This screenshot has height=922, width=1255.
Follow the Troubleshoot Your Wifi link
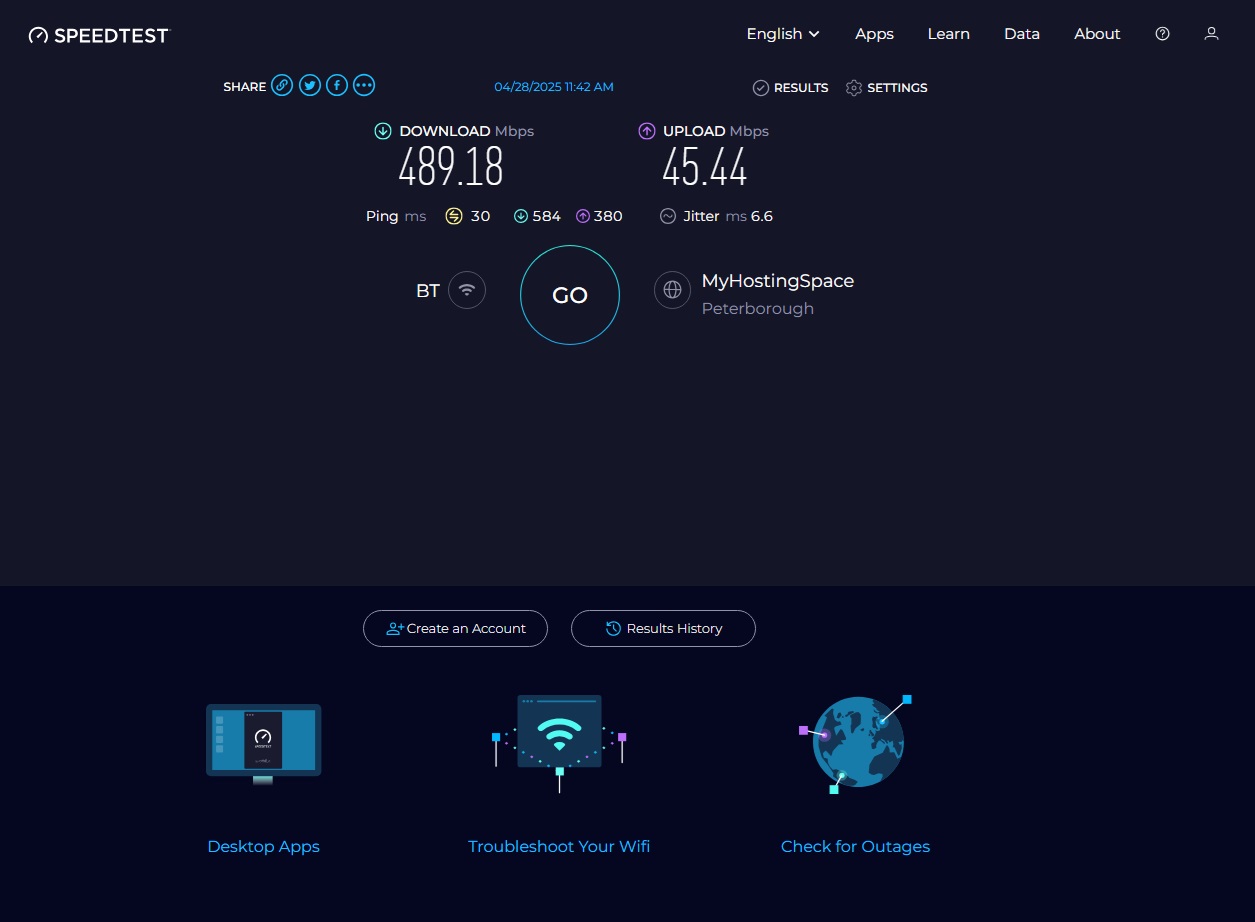click(x=559, y=846)
